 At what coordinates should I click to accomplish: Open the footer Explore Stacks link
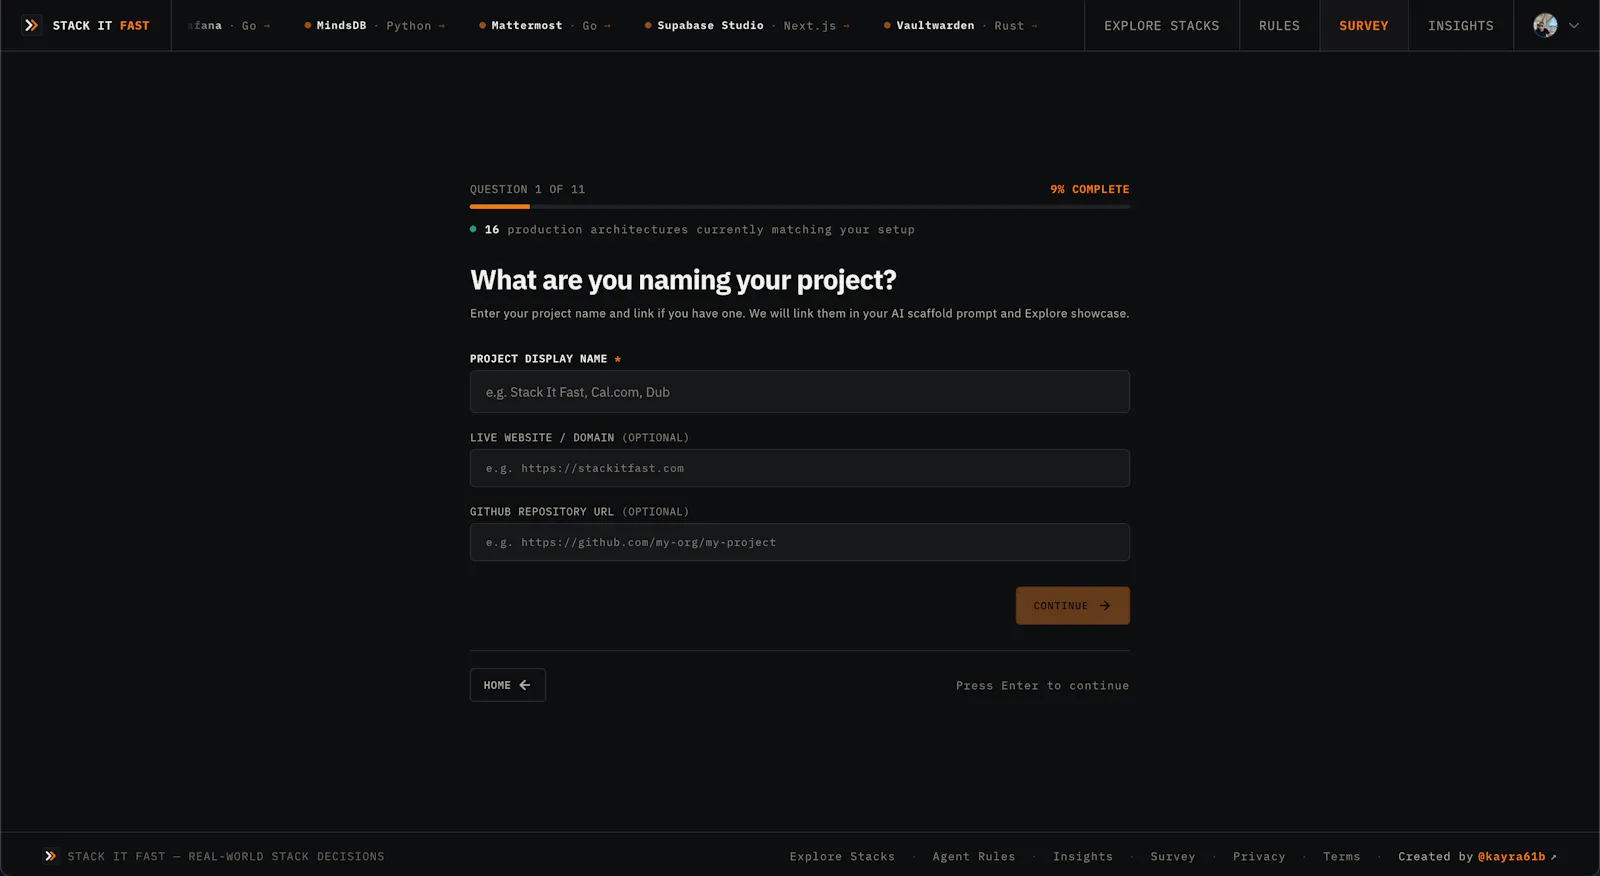pyautogui.click(x=842, y=857)
